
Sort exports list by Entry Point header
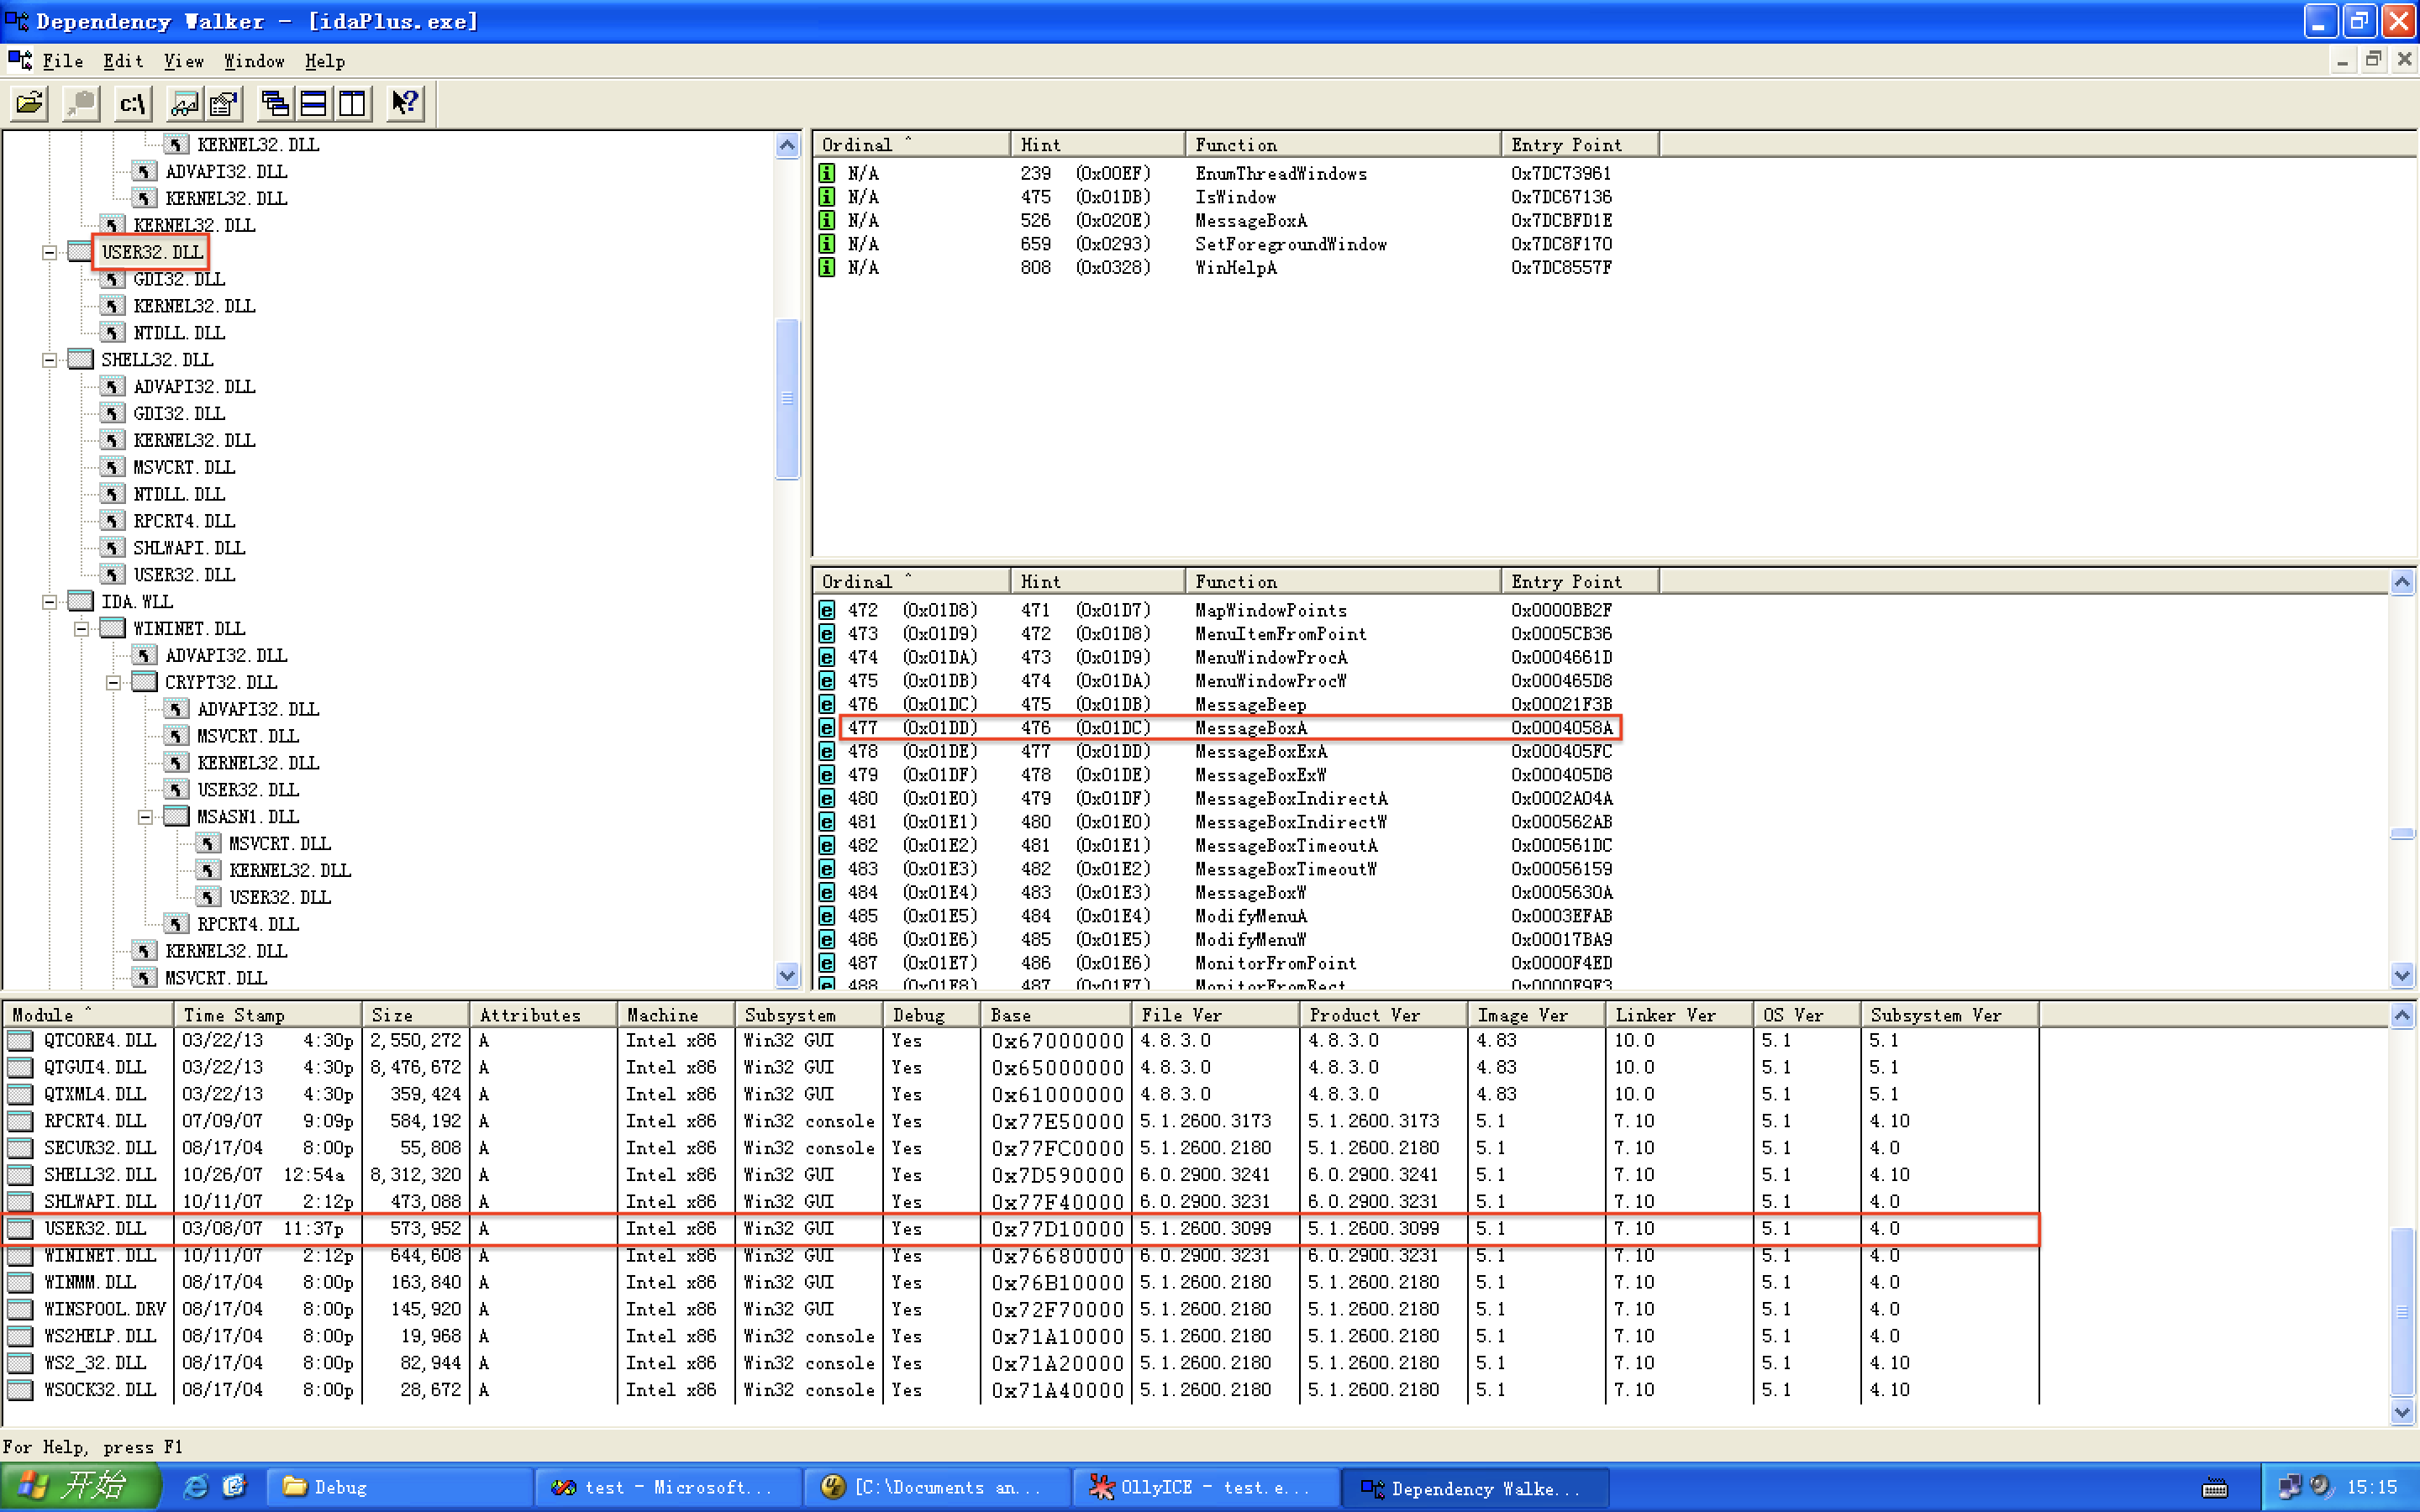(1580, 581)
